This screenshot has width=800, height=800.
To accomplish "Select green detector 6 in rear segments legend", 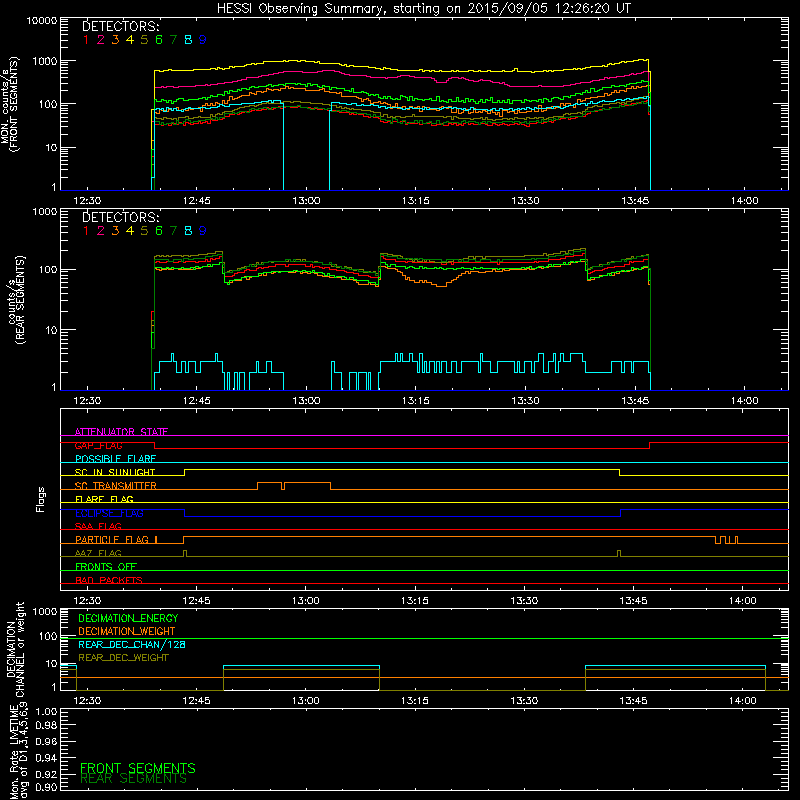I will [x=159, y=231].
